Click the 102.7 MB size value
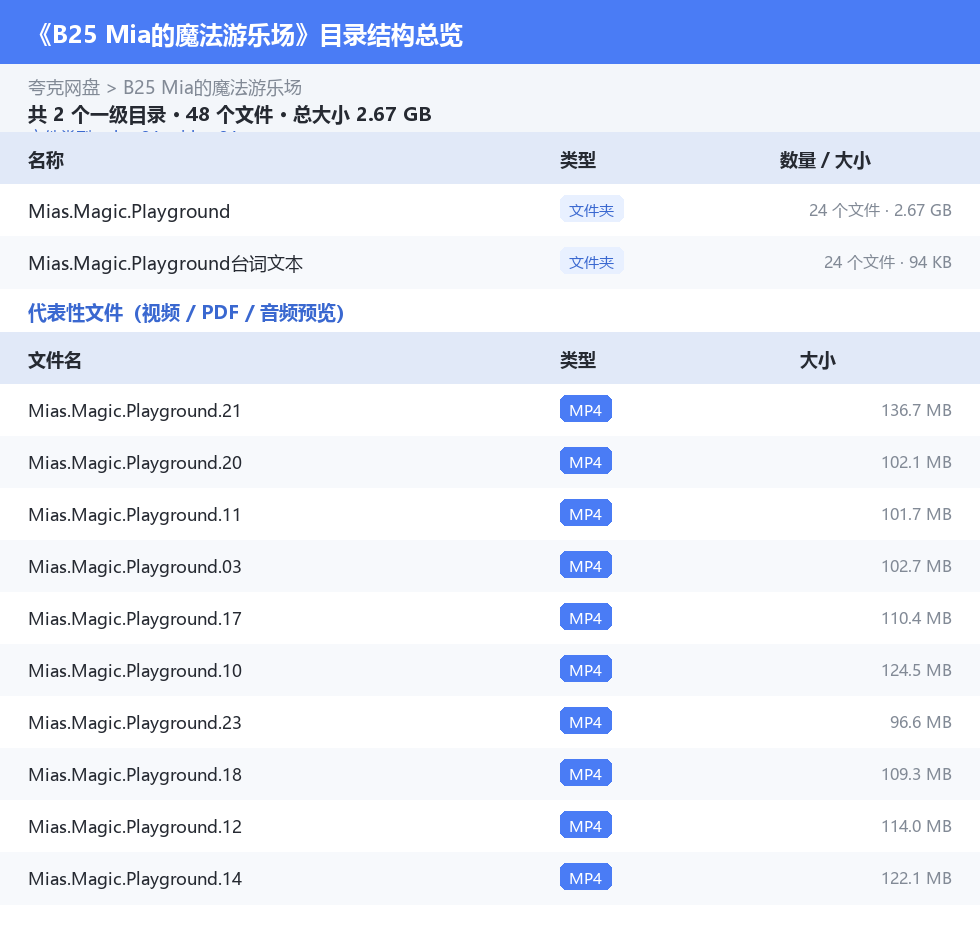The image size is (980, 936). 916,565
